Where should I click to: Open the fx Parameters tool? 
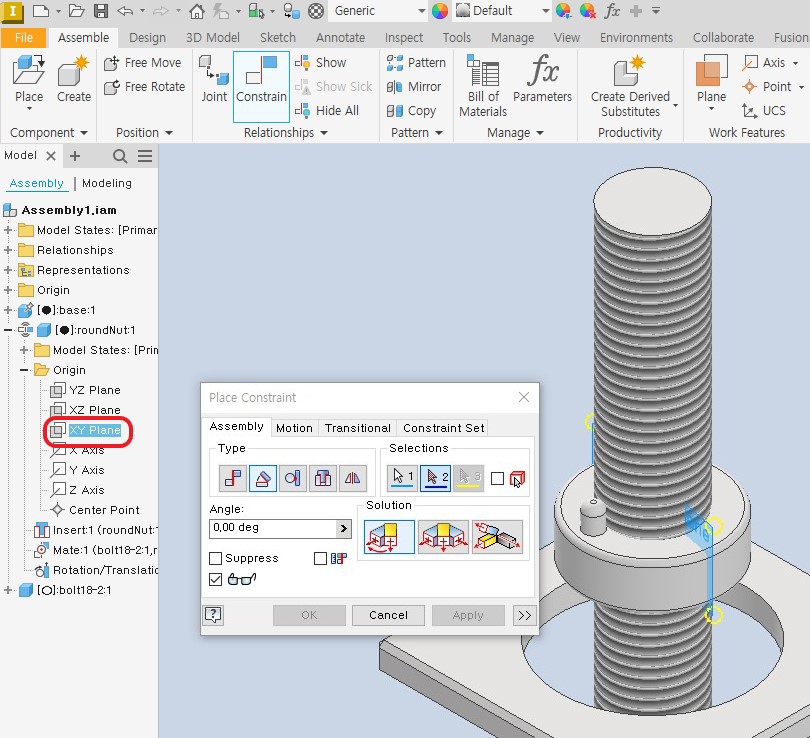[x=542, y=79]
